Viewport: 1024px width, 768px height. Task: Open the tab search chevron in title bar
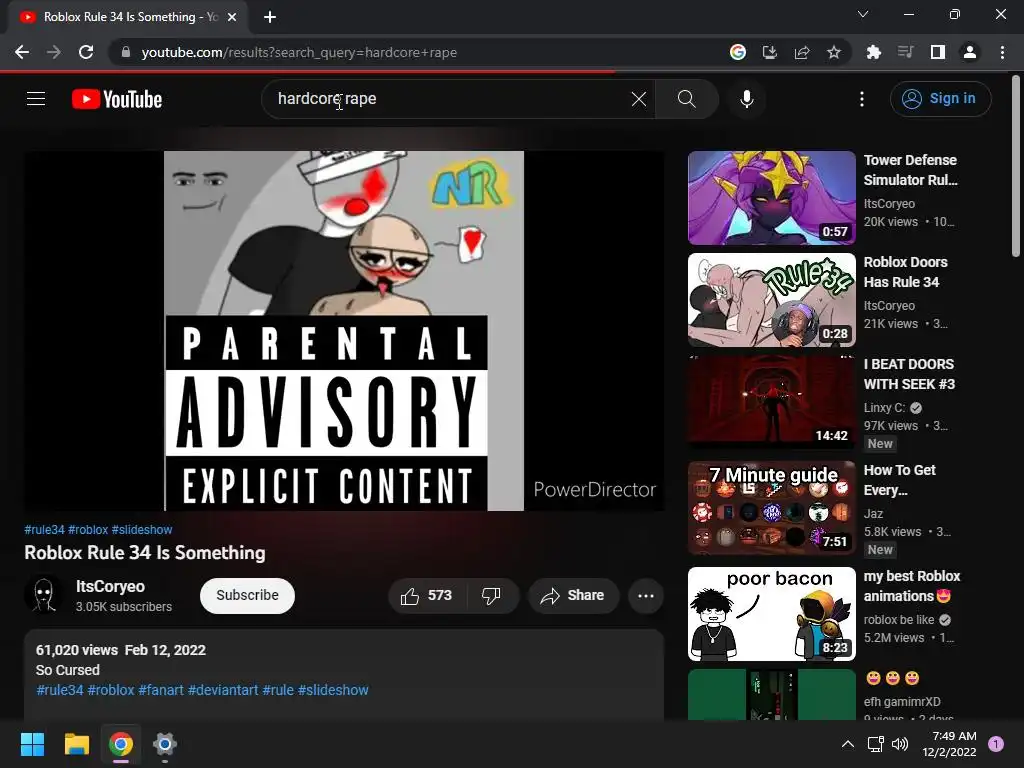click(x=863, y=14)
